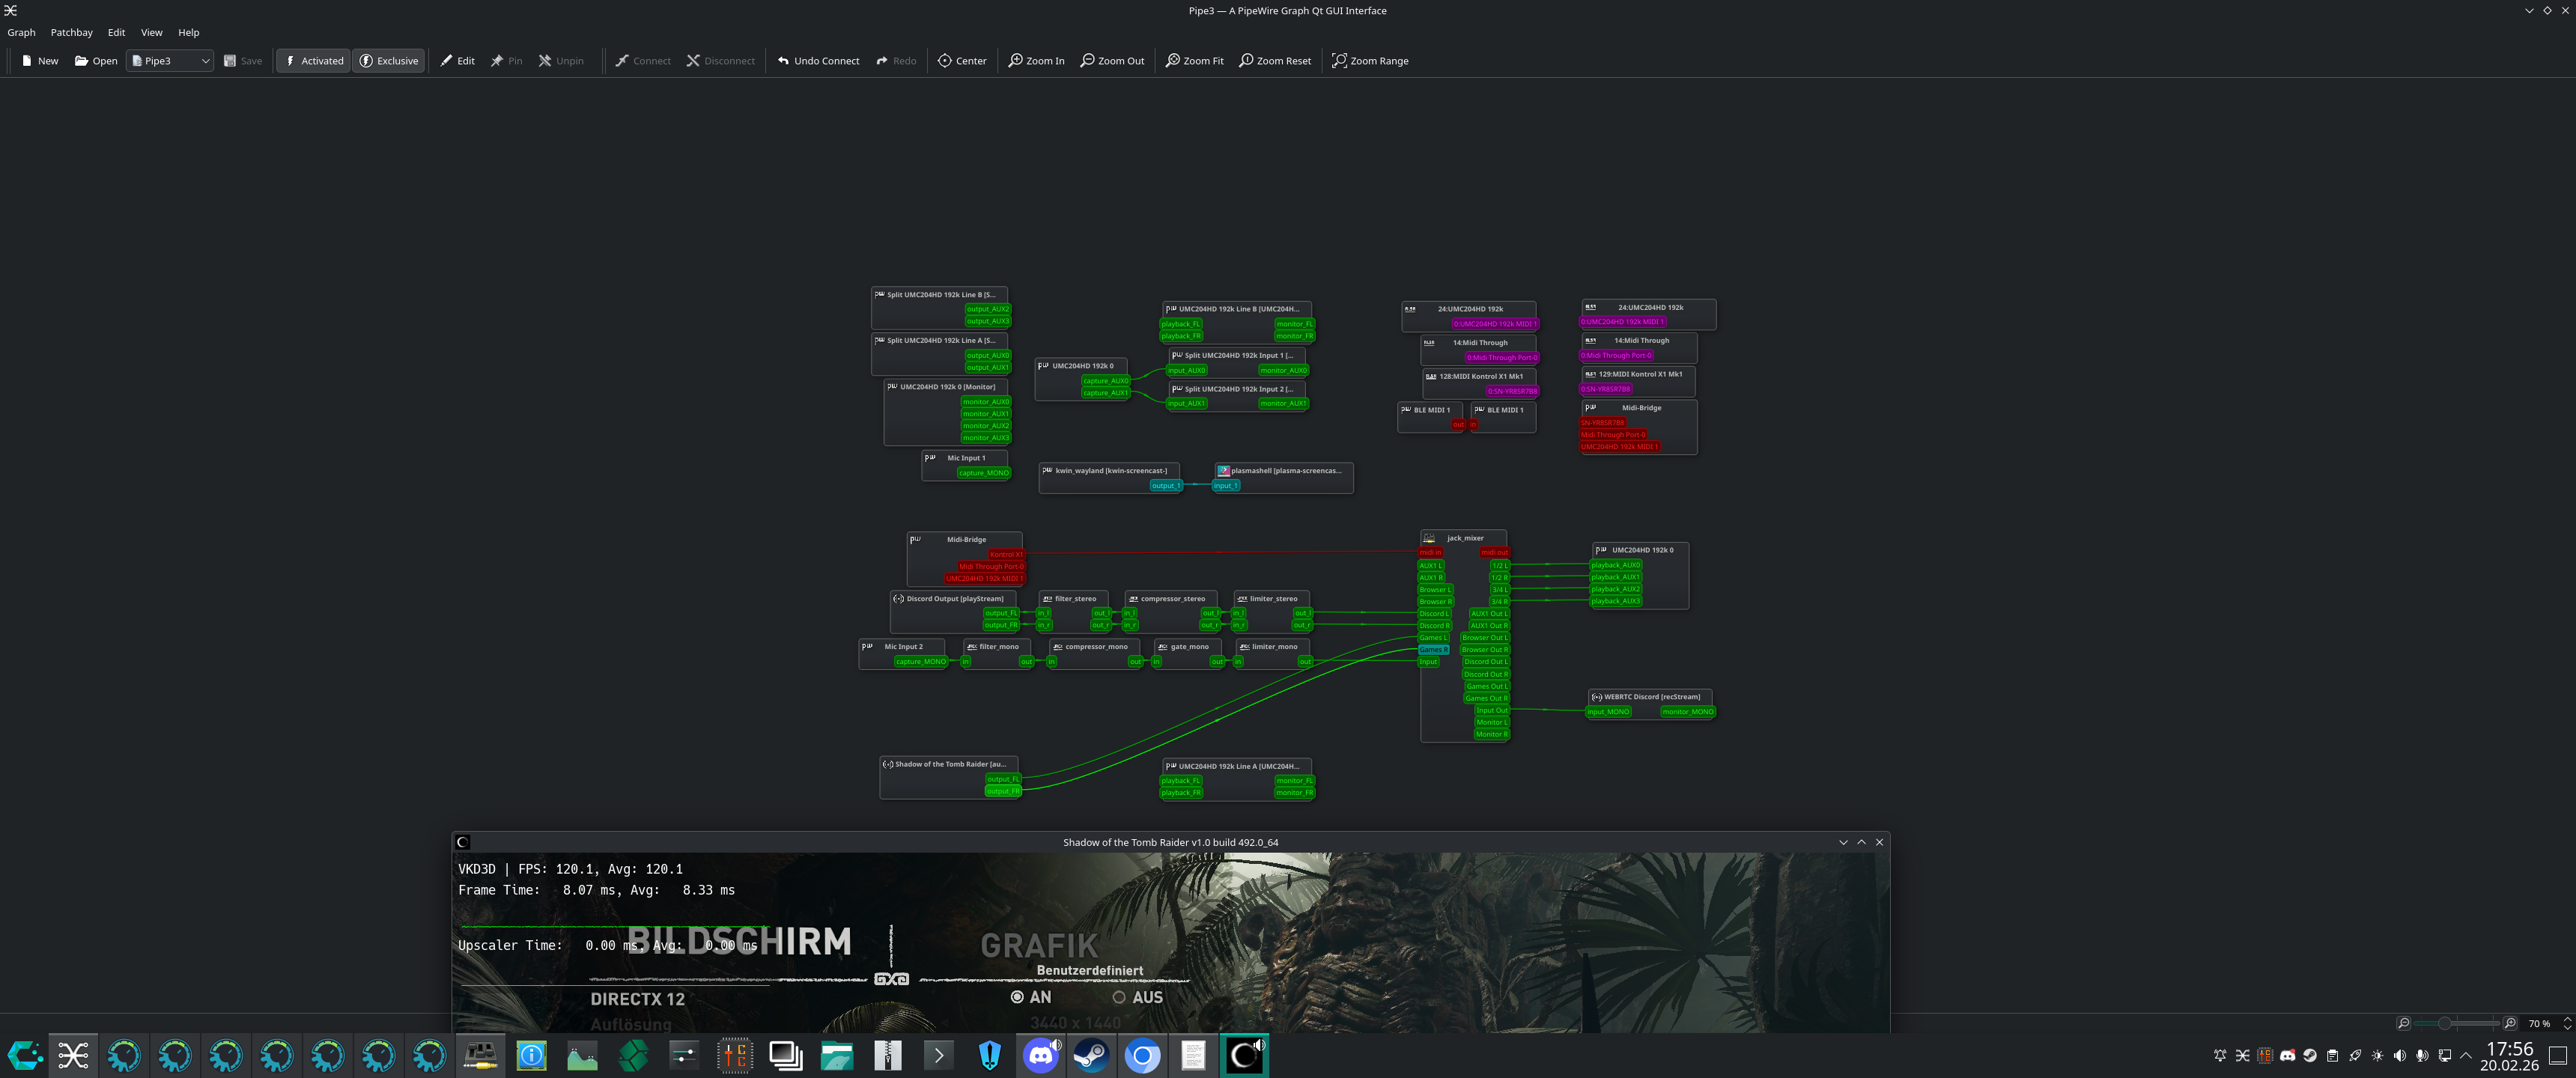
Task: Click the New patchbay button
Action: (x=39, y=61)
